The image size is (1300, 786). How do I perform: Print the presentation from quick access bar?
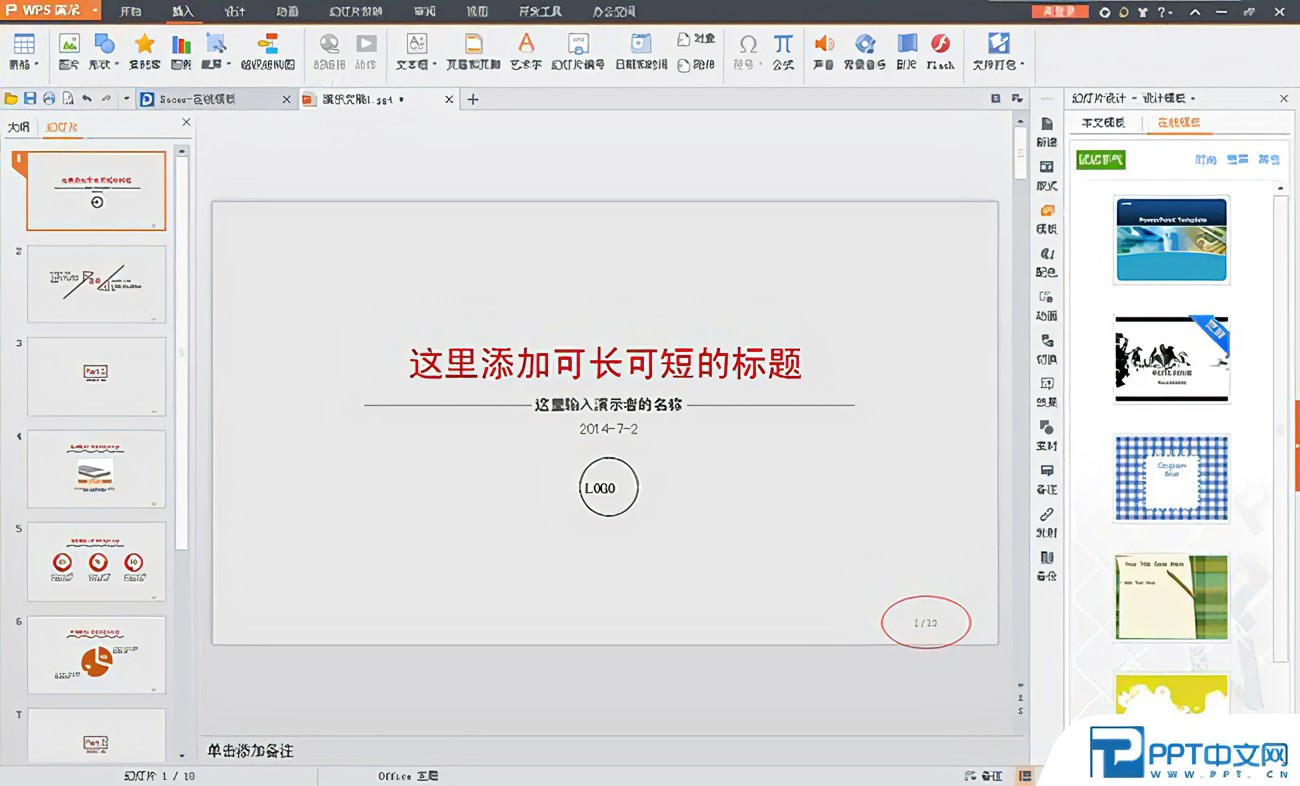point(49,99)
